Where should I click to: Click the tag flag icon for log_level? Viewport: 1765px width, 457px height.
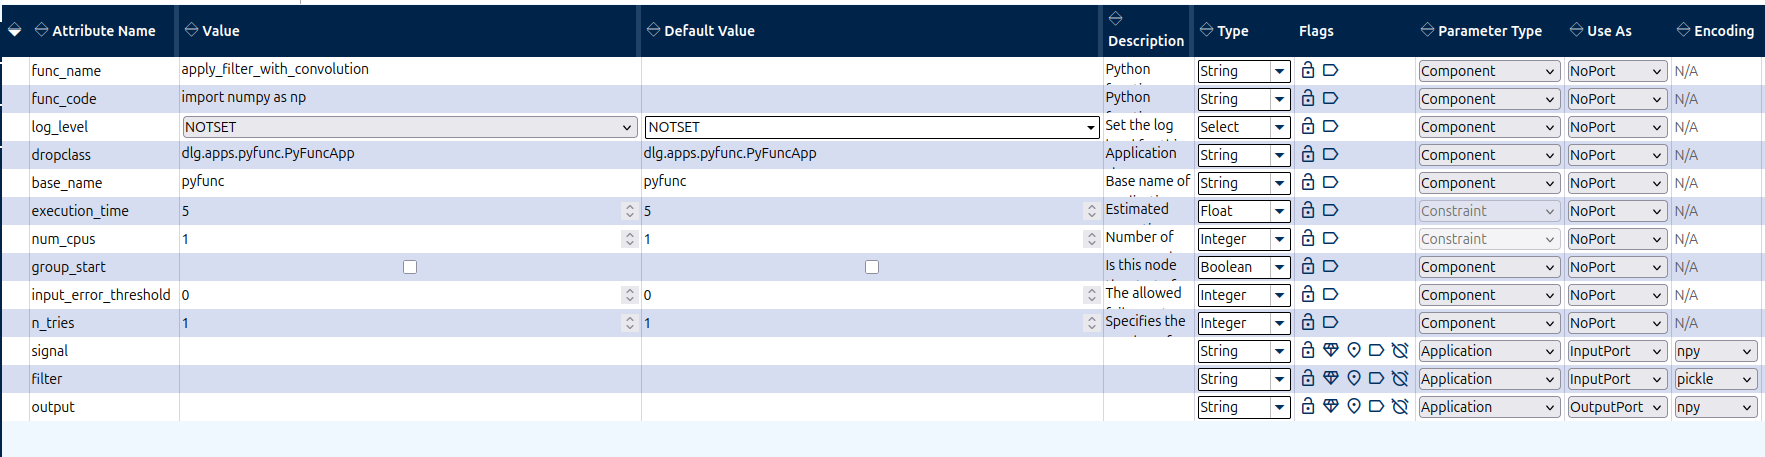[1330, 126]
